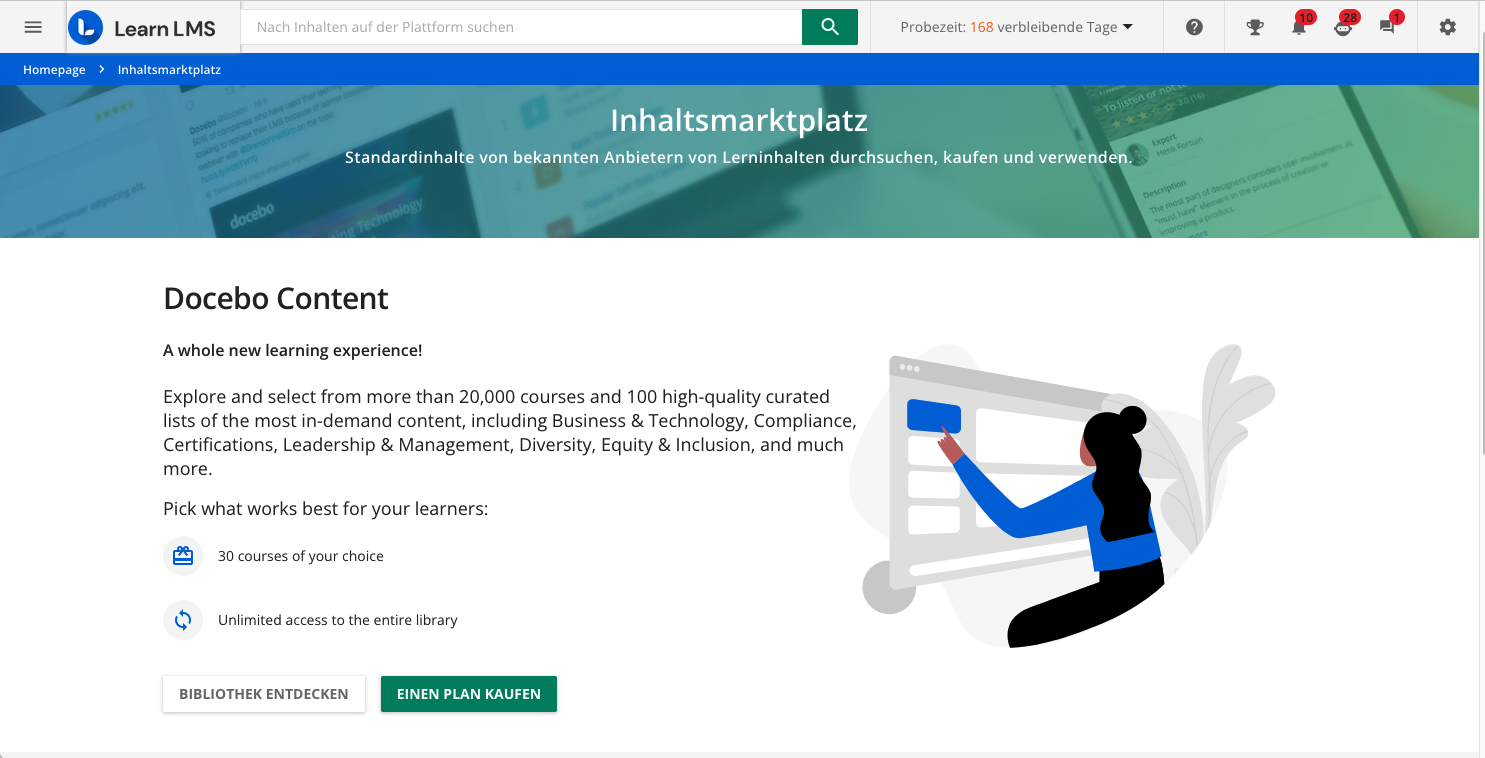Click 'Pick what works best for your learners' text
1485x758 pixels.
click(x=326, y=509)
